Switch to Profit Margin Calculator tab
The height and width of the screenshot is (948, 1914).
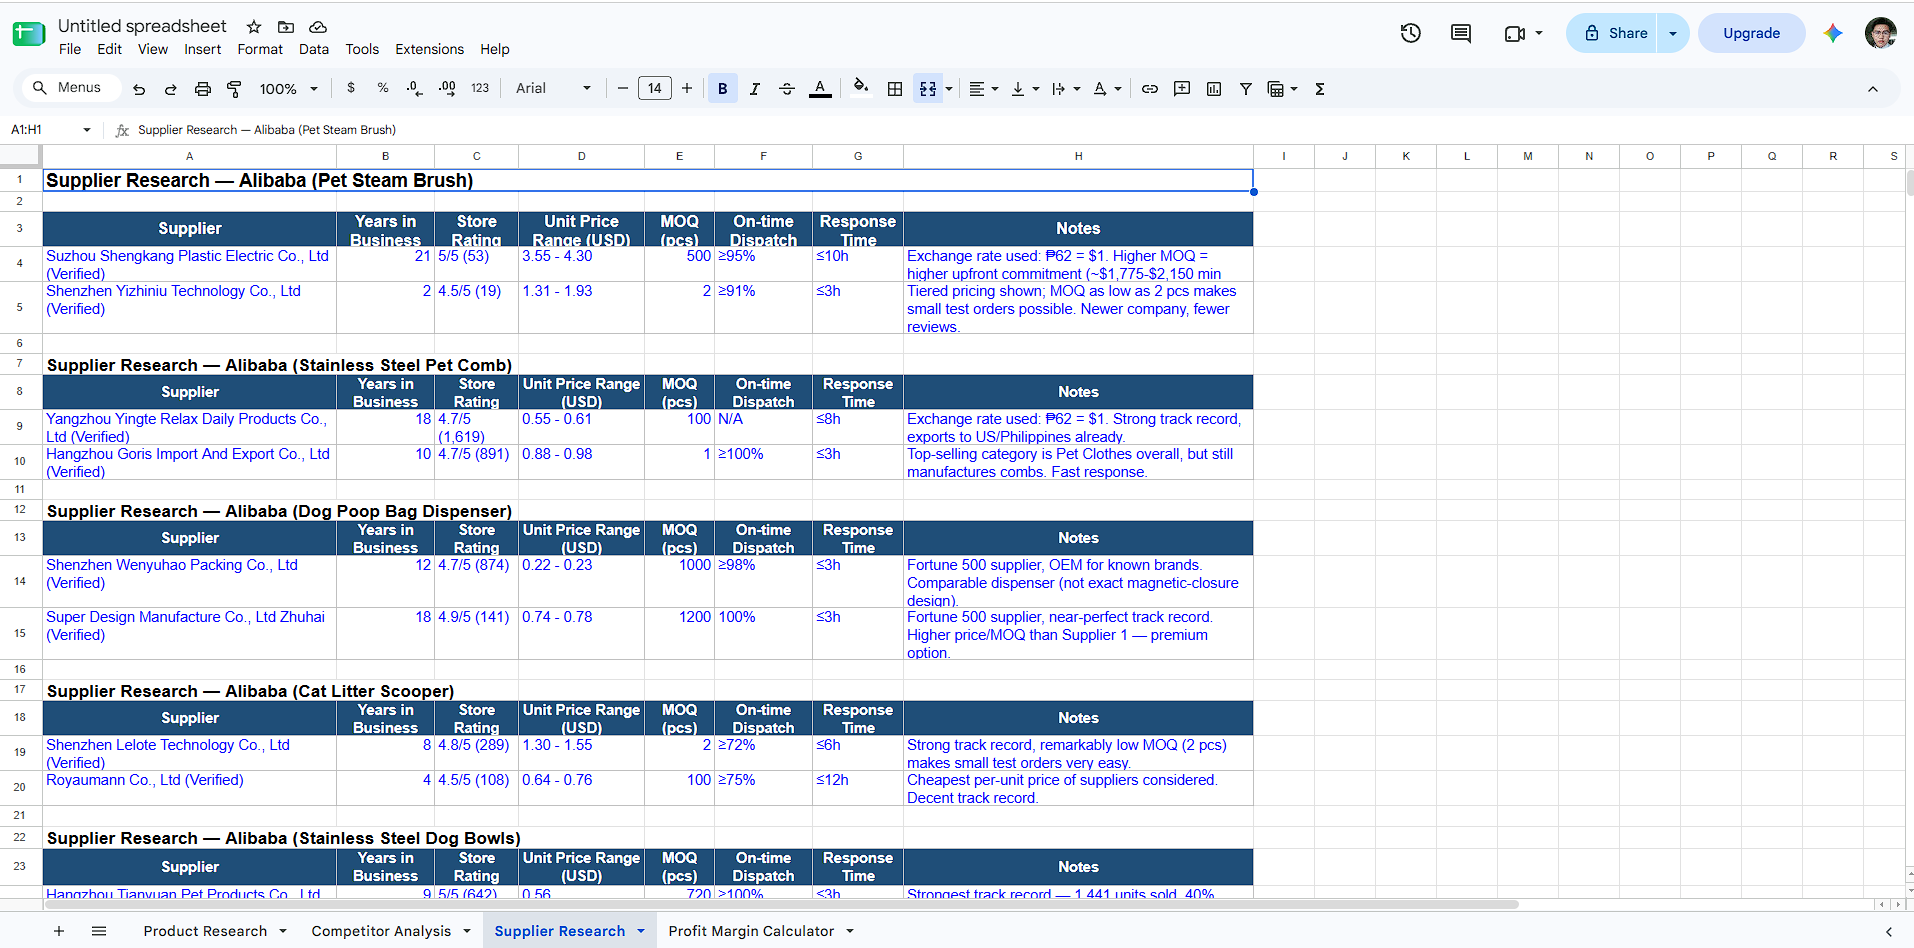(x=751, y=931)
